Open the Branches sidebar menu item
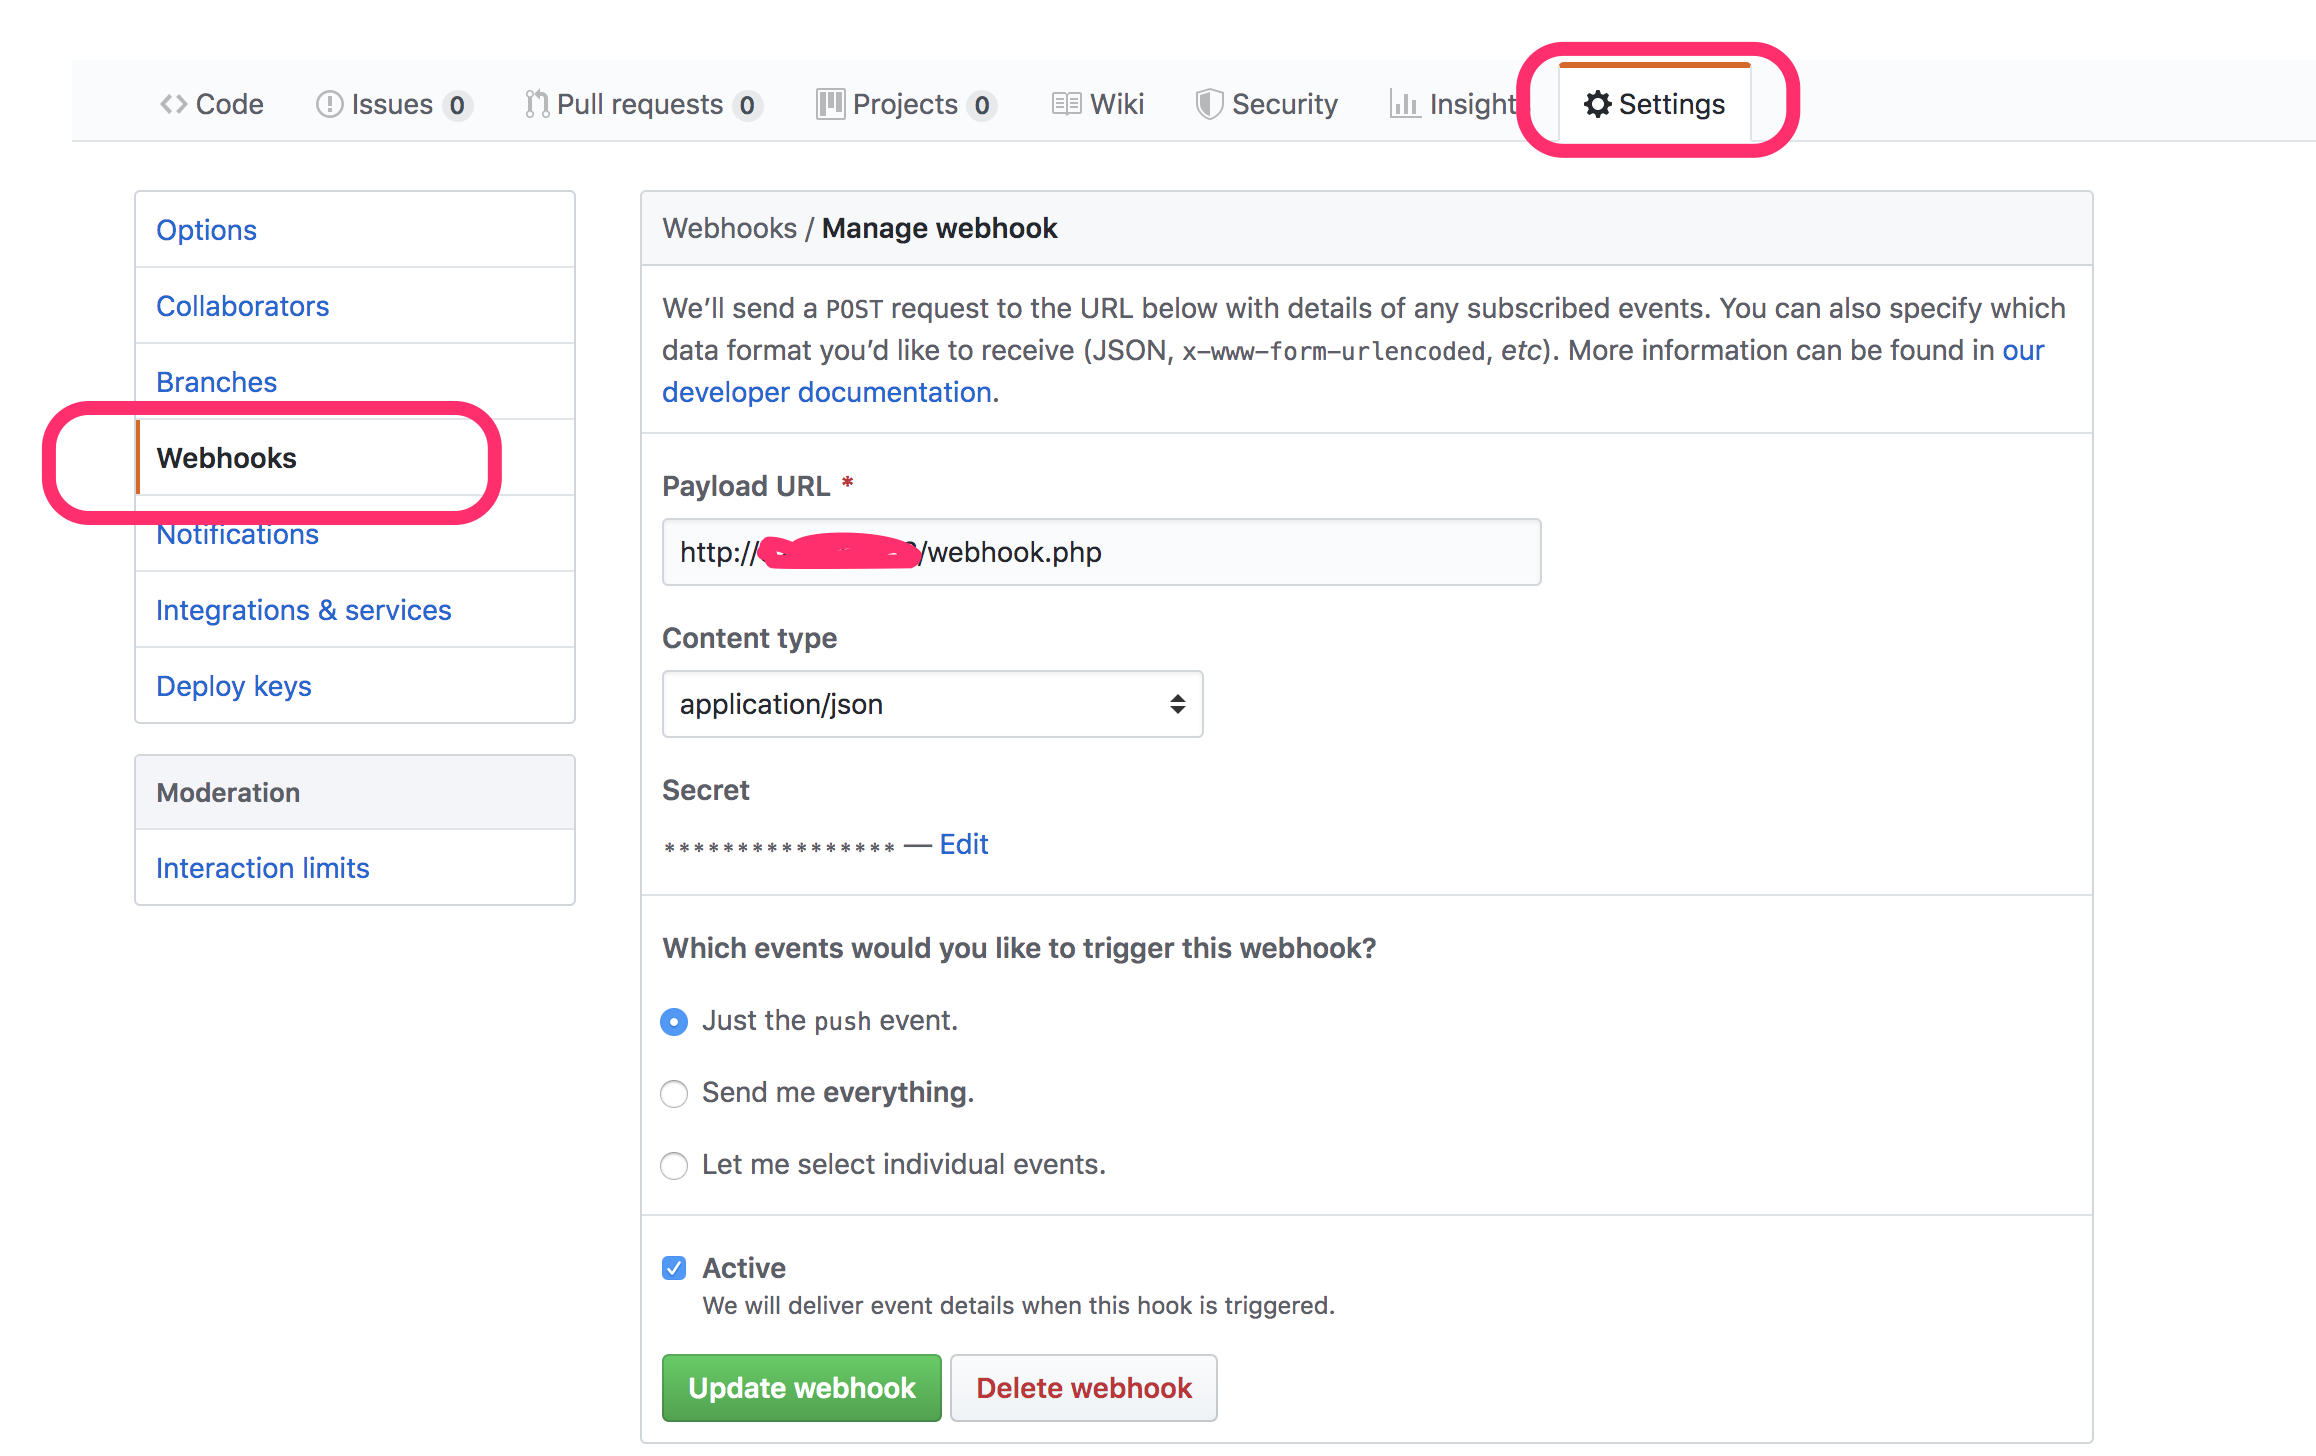Image resolution: width=2316 pixels, height=1456 pixels. pos(216,381)
